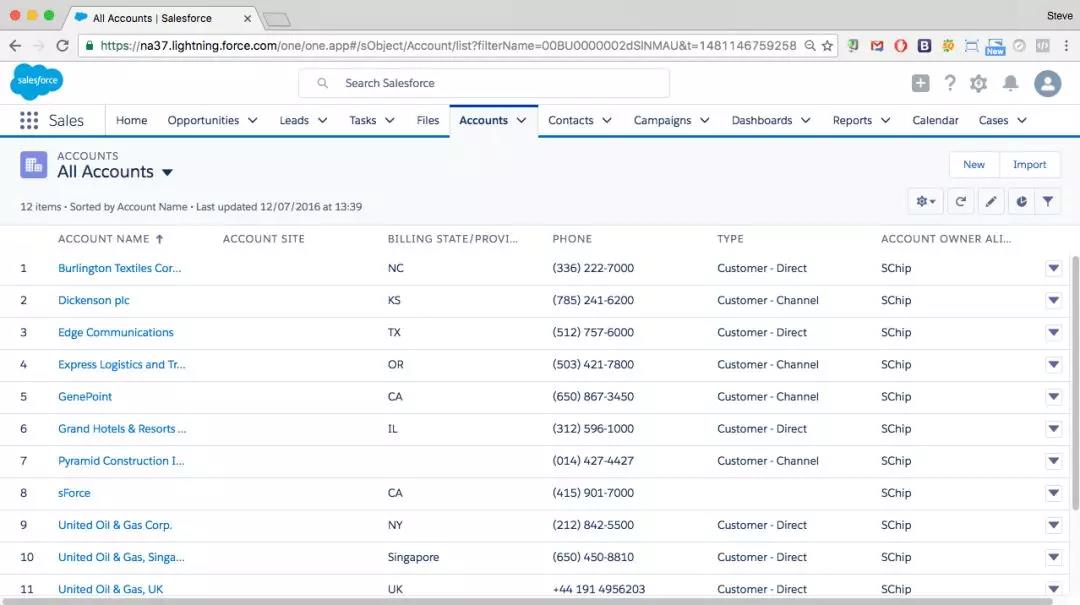This screenshot has width=1080, height=605.
Task: Click in the Search Salesforce field
Action: tap(484, 83)
